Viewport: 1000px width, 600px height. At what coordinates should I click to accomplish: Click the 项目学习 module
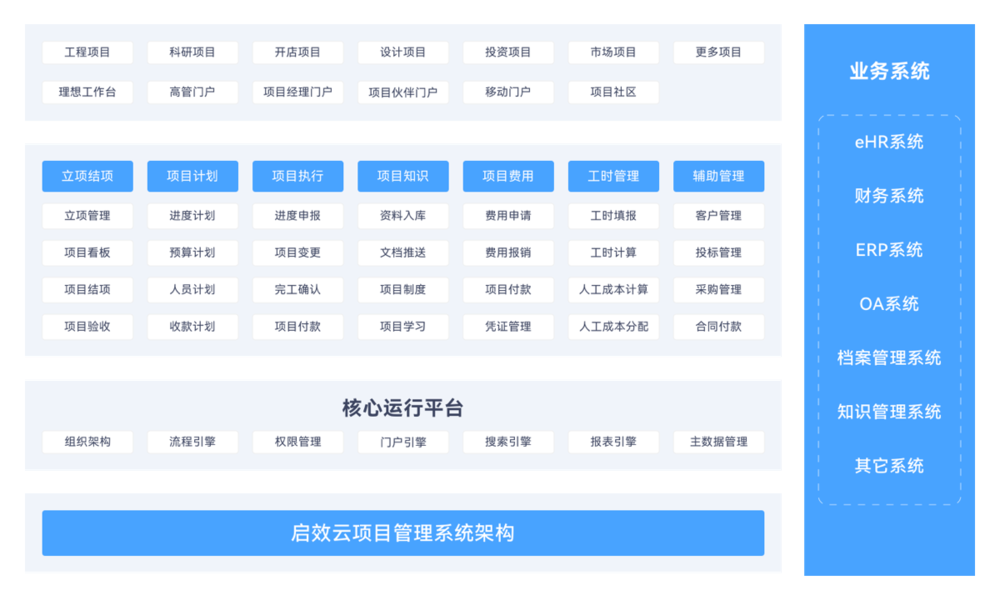point(403,326)
